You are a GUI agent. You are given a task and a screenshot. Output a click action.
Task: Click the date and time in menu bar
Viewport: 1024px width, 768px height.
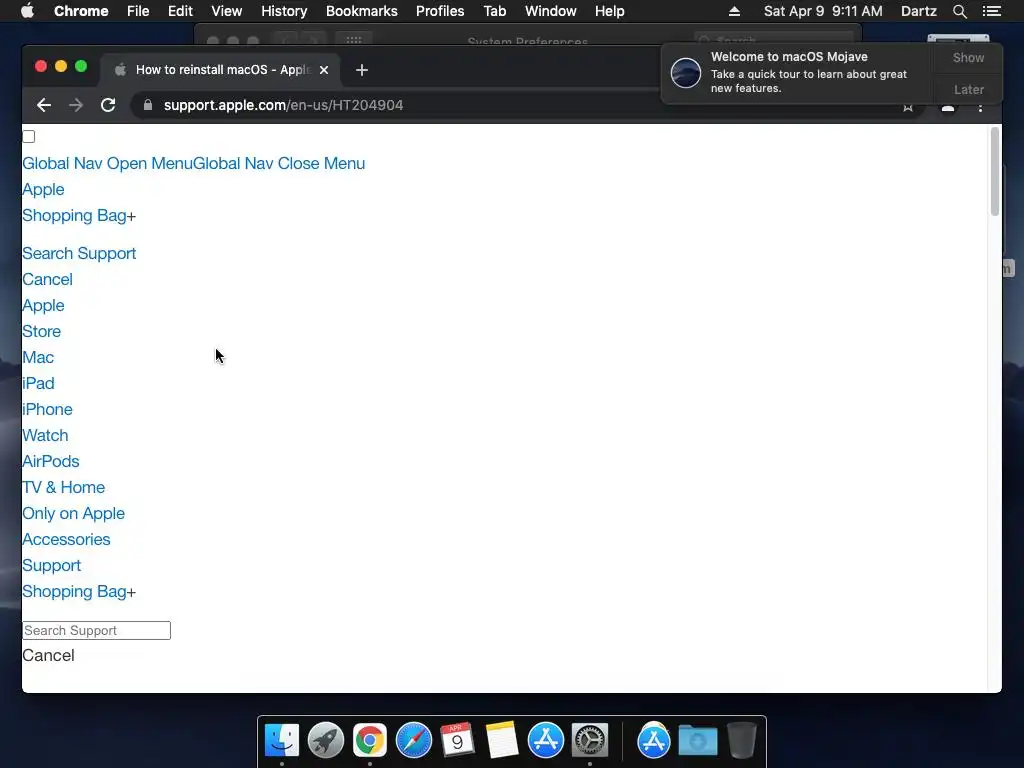[x=823, y=11]
